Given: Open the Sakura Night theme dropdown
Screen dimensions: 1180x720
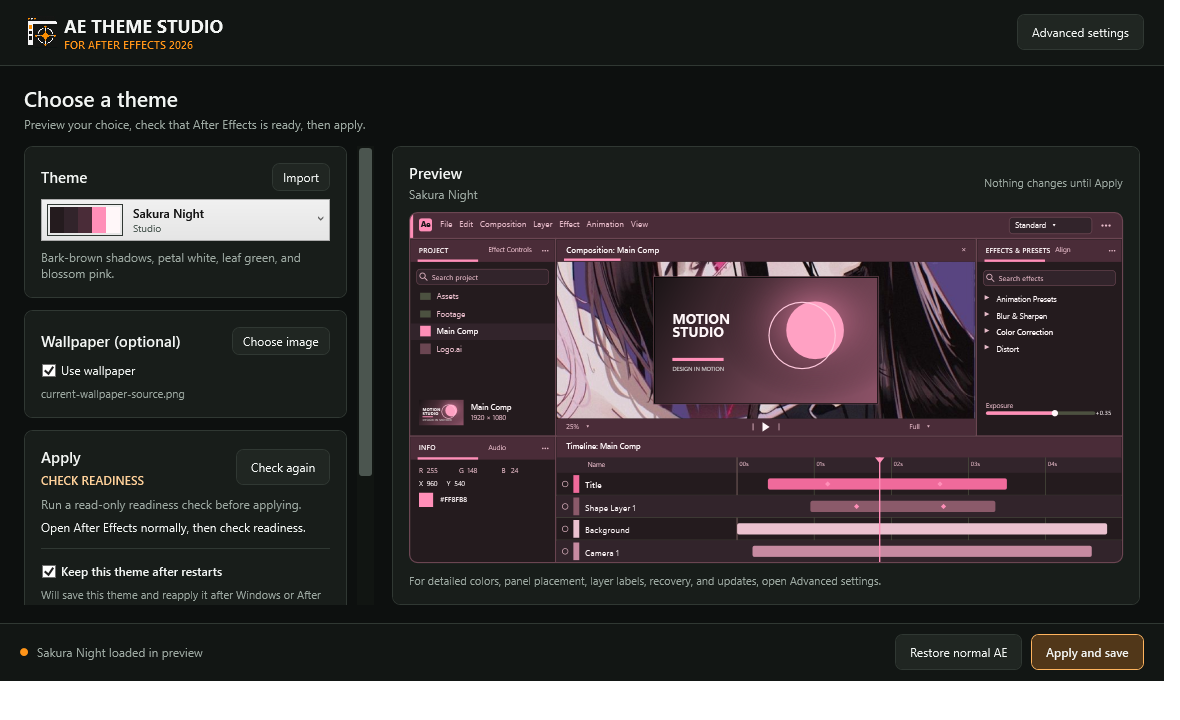Looking at the screenshot, I should [x=185, y=220].
